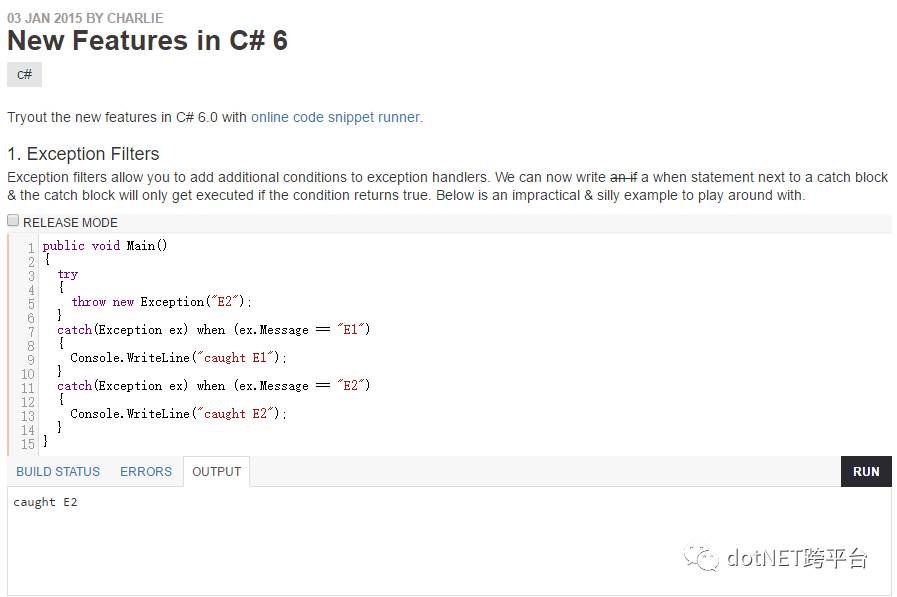Switch to the BUILD STATUS tab
This screenshot has width=897, height=597.
(58, 472)
